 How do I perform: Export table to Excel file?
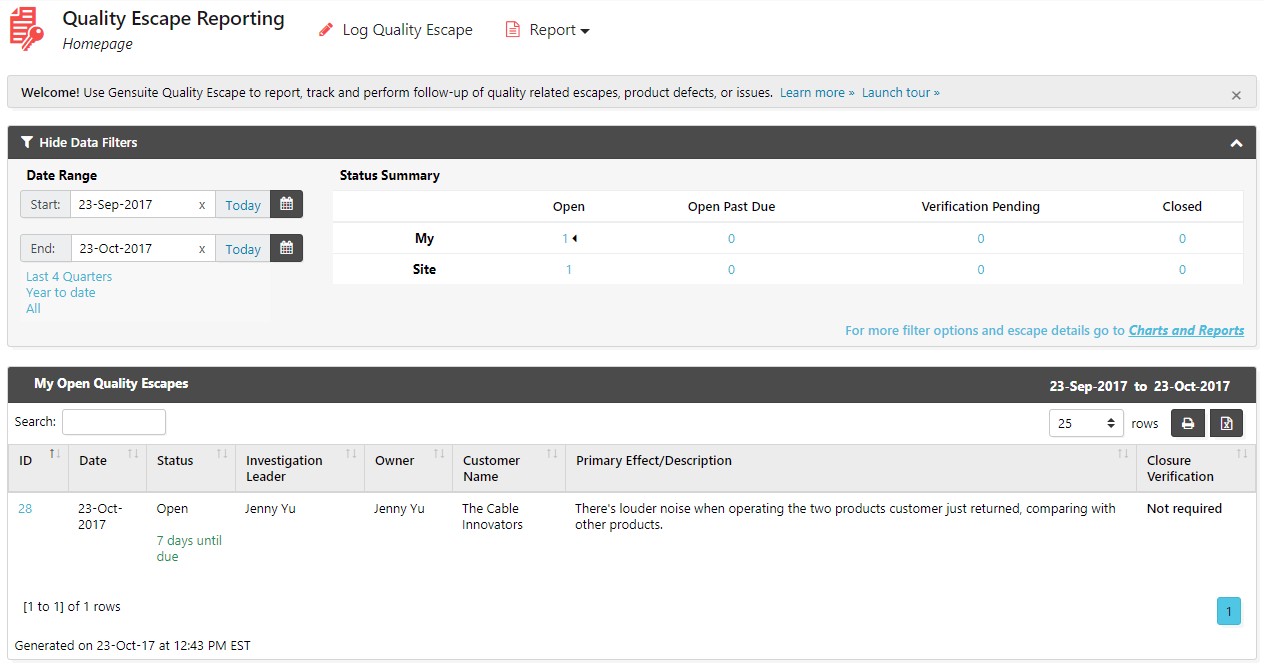tap(1226, 423)
